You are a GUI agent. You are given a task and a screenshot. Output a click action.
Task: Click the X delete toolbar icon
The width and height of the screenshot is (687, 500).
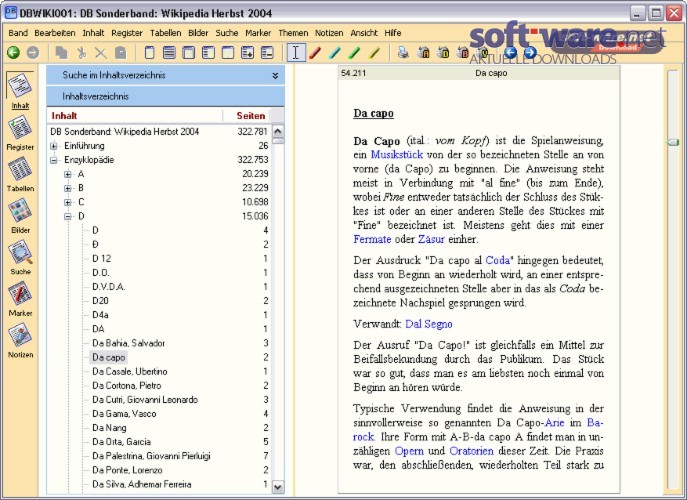(101, 53)
